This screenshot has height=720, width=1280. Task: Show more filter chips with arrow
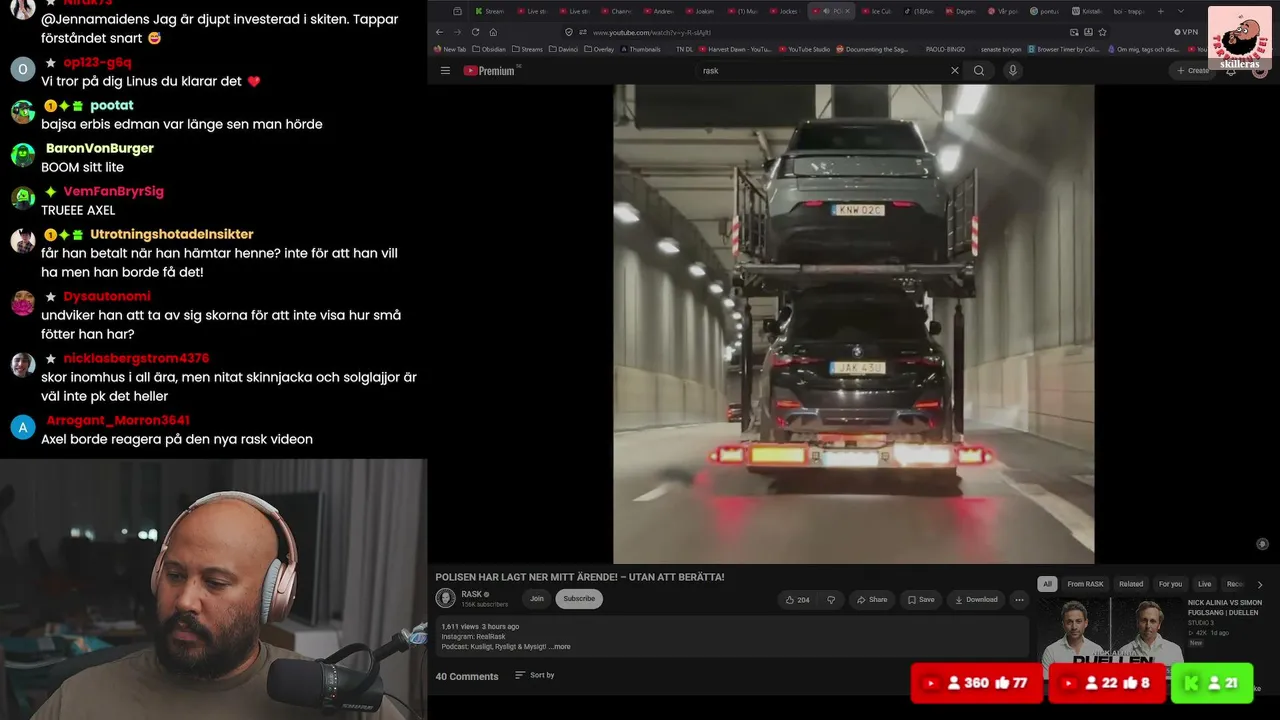click(x=1260, y=584)
